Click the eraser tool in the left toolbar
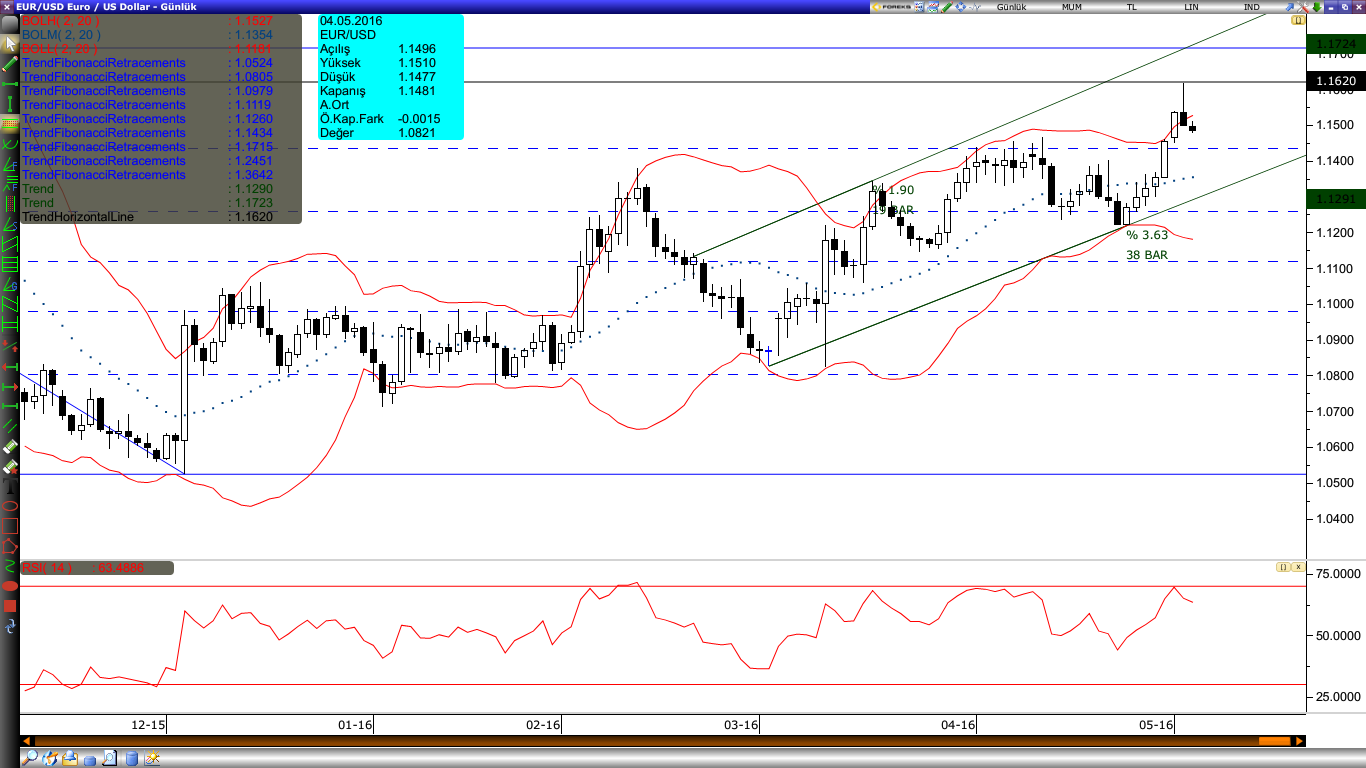Screen dimensions: 1366x768 click(10, 445)
